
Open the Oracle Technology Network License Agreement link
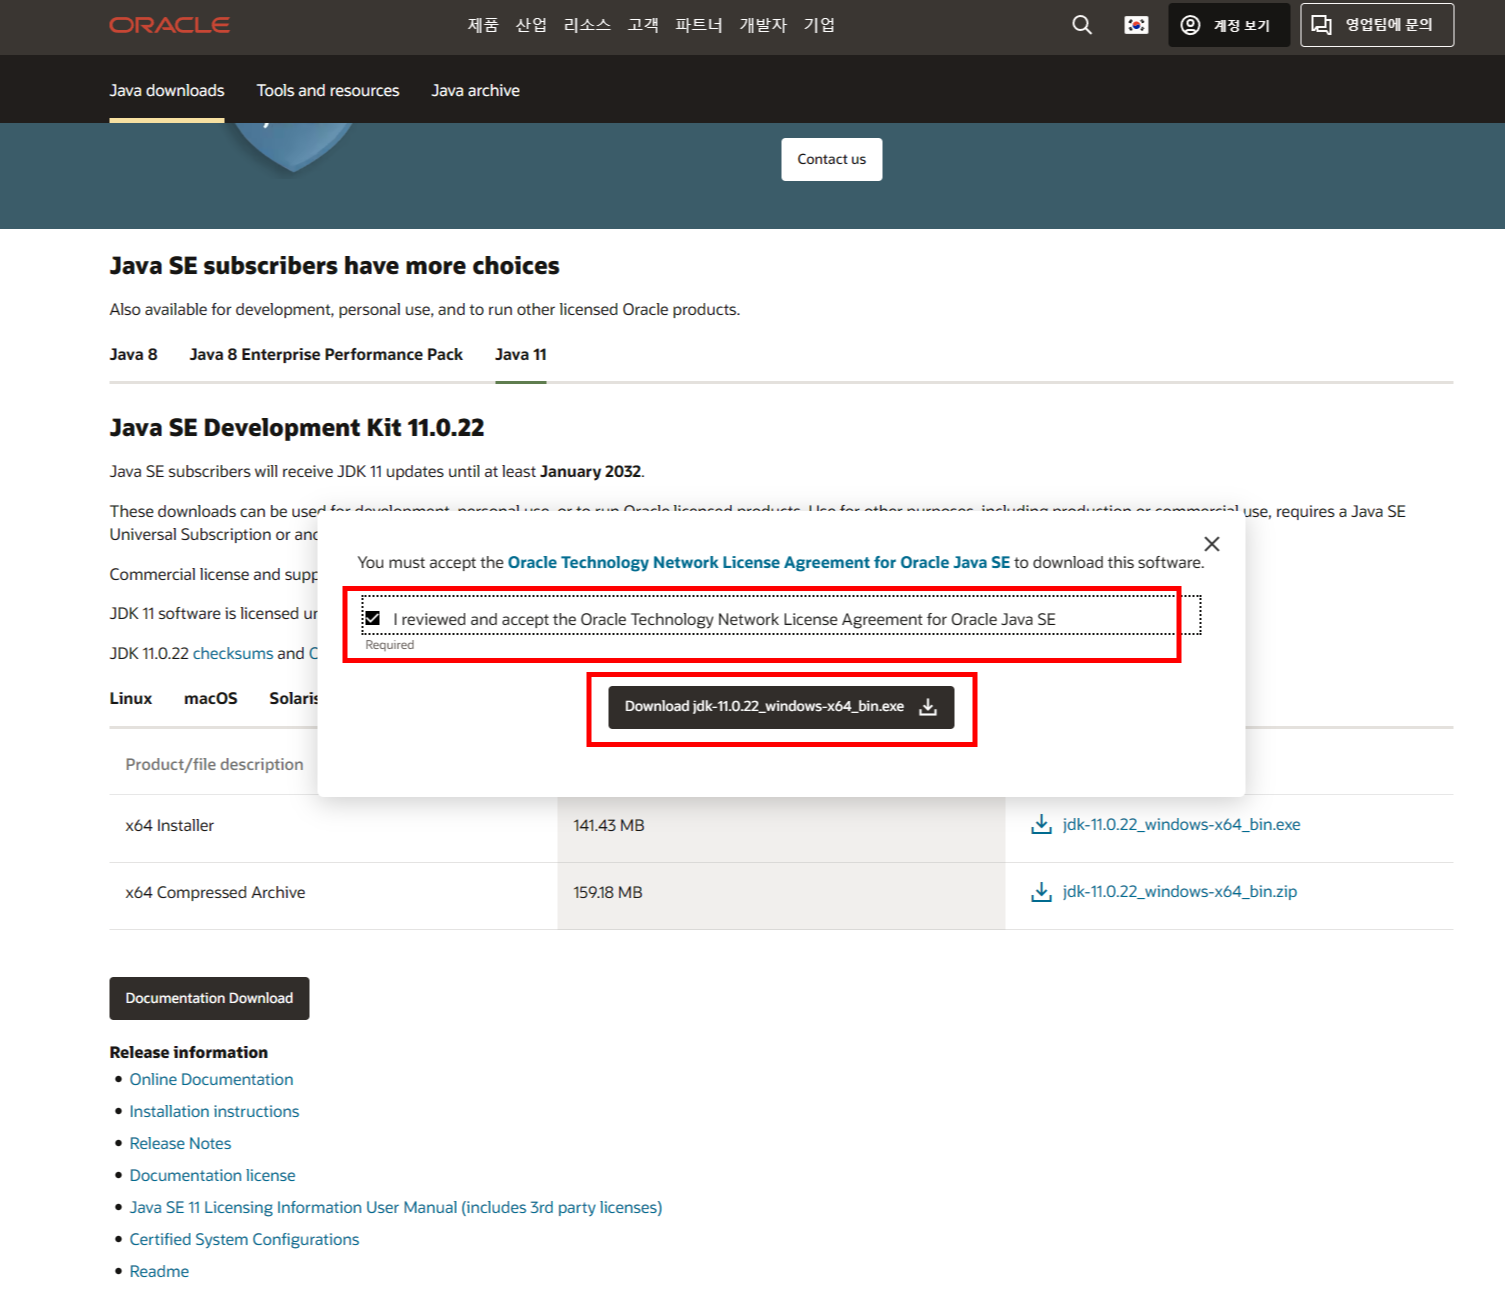point(759,562)
